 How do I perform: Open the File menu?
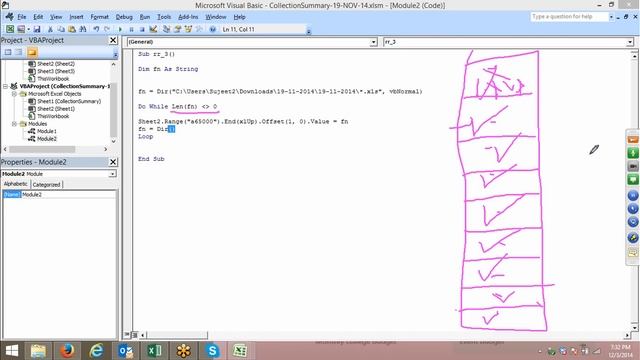22,17
